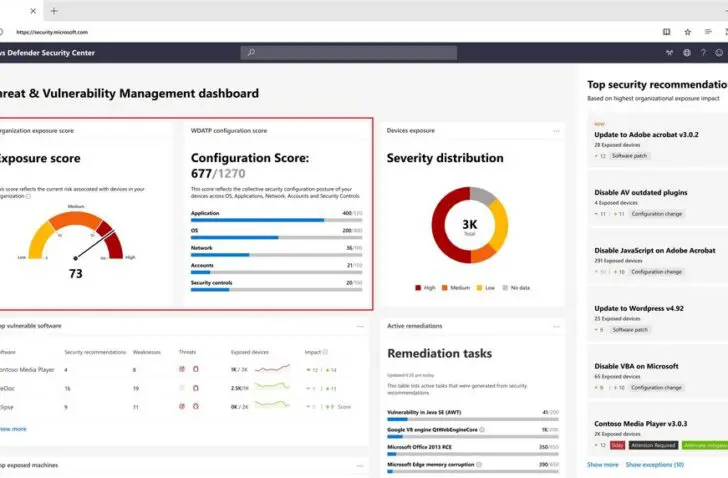Sort by Weaknesses column header
Viewport: 728px width, 478px height.
point(147,352)
